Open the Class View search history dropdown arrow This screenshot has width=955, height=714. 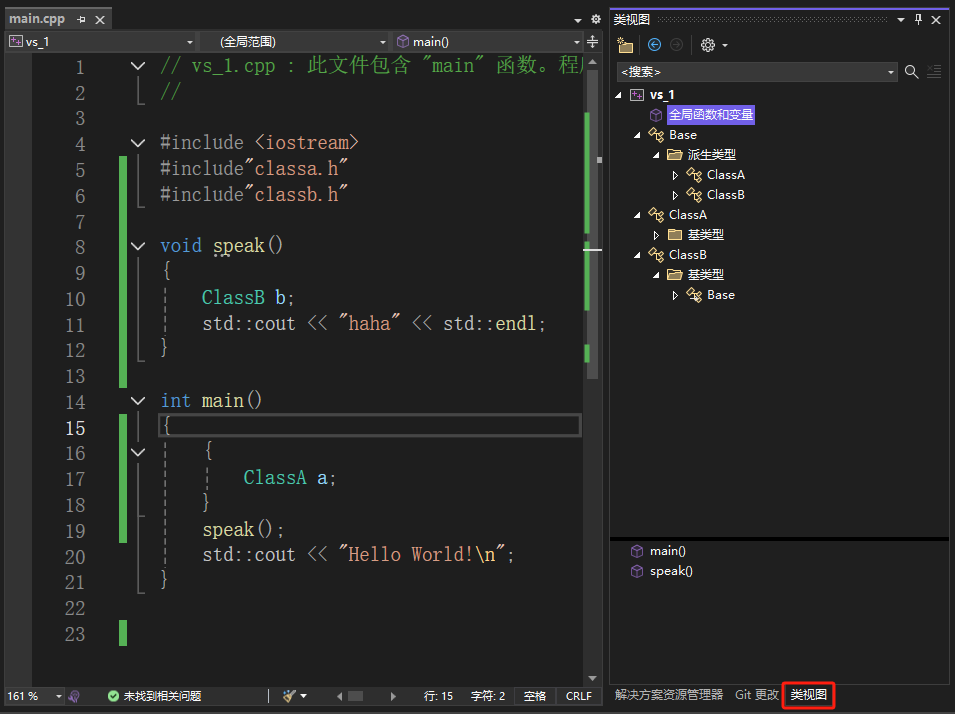pyautogui.click(x=891, y=72)
